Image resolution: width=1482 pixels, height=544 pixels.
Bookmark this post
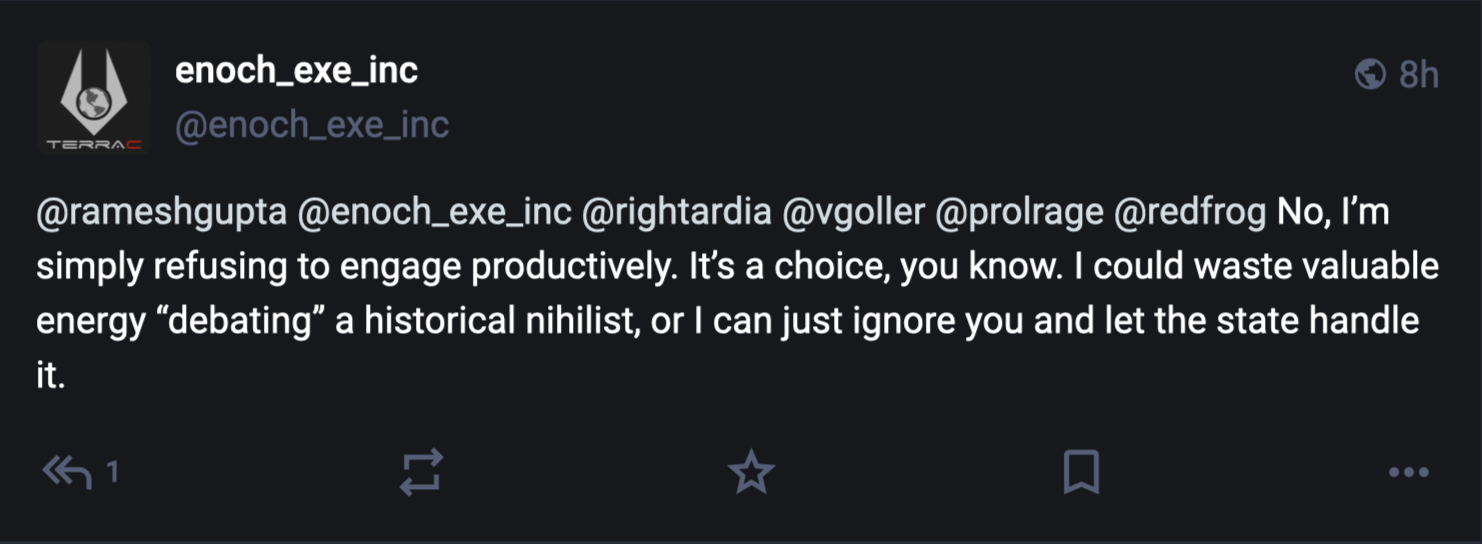(x=1081, y=472)
